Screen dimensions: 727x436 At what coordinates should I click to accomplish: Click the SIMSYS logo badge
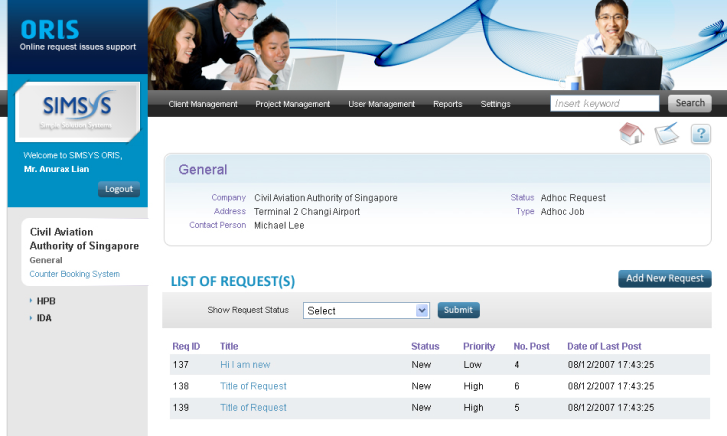(77, 112)
